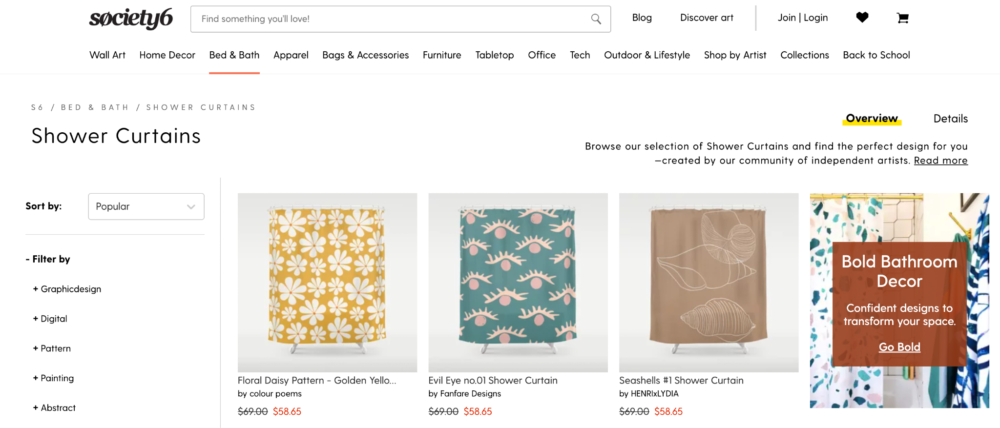Open the Bed & Bath menu

[x=234, y=55]
